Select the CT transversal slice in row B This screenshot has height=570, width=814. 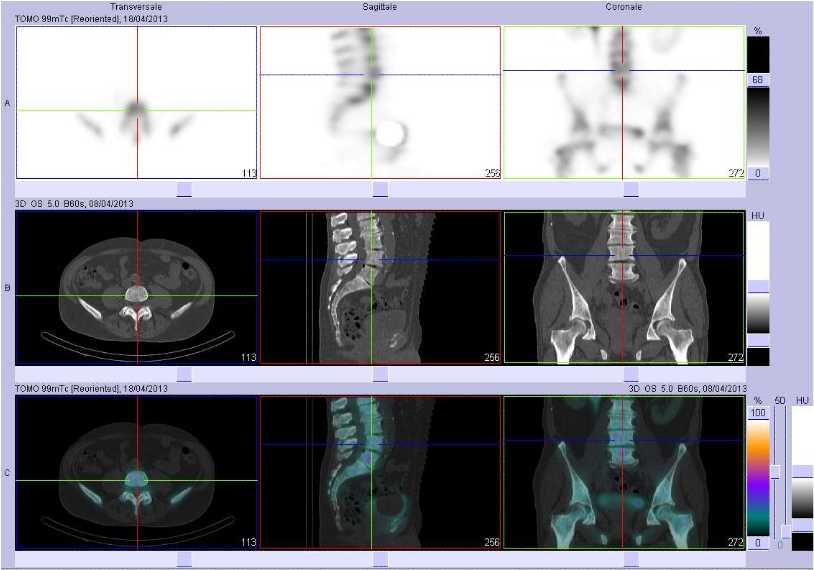(137, 287)
